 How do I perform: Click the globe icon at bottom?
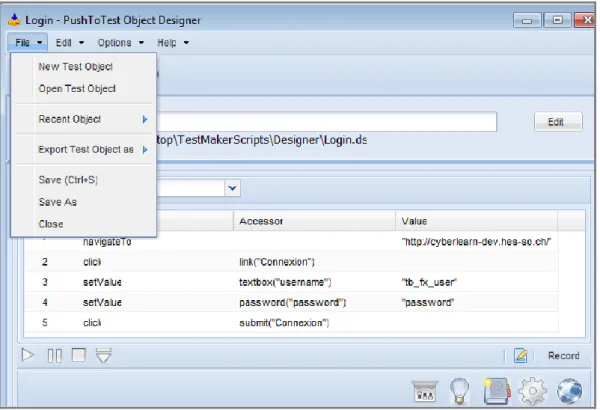point(569,391)
